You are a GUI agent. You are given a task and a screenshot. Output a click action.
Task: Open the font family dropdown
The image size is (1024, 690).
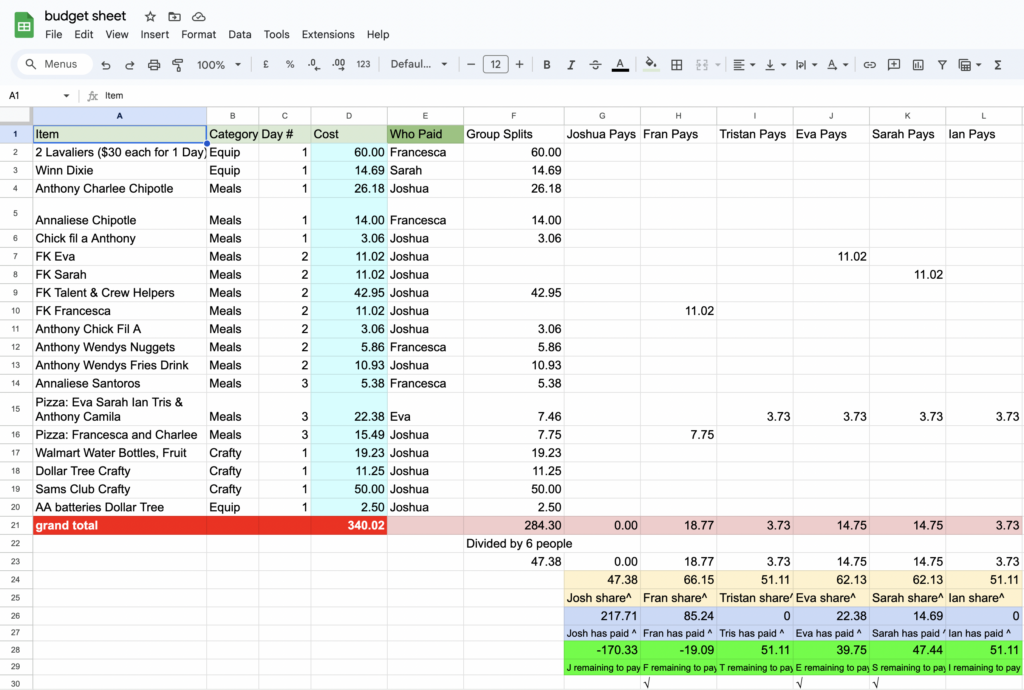tap(419, 65)
